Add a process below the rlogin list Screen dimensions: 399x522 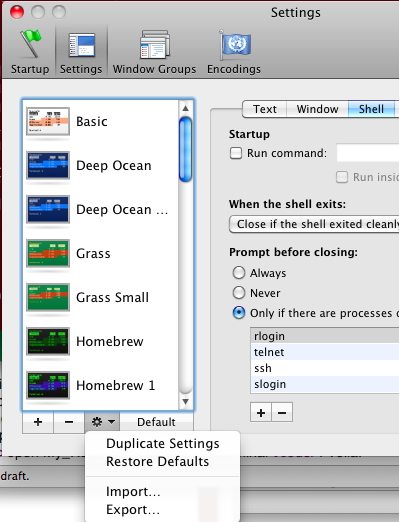point(261,413)
